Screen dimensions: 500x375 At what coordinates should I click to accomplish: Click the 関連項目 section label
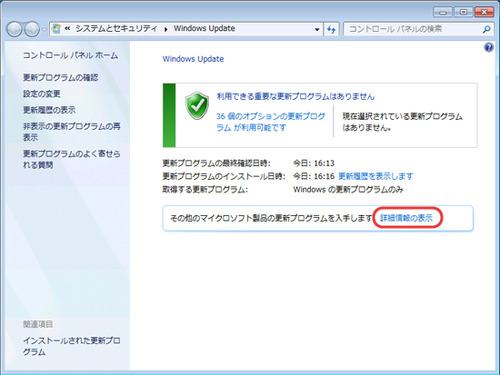[38, 324]
